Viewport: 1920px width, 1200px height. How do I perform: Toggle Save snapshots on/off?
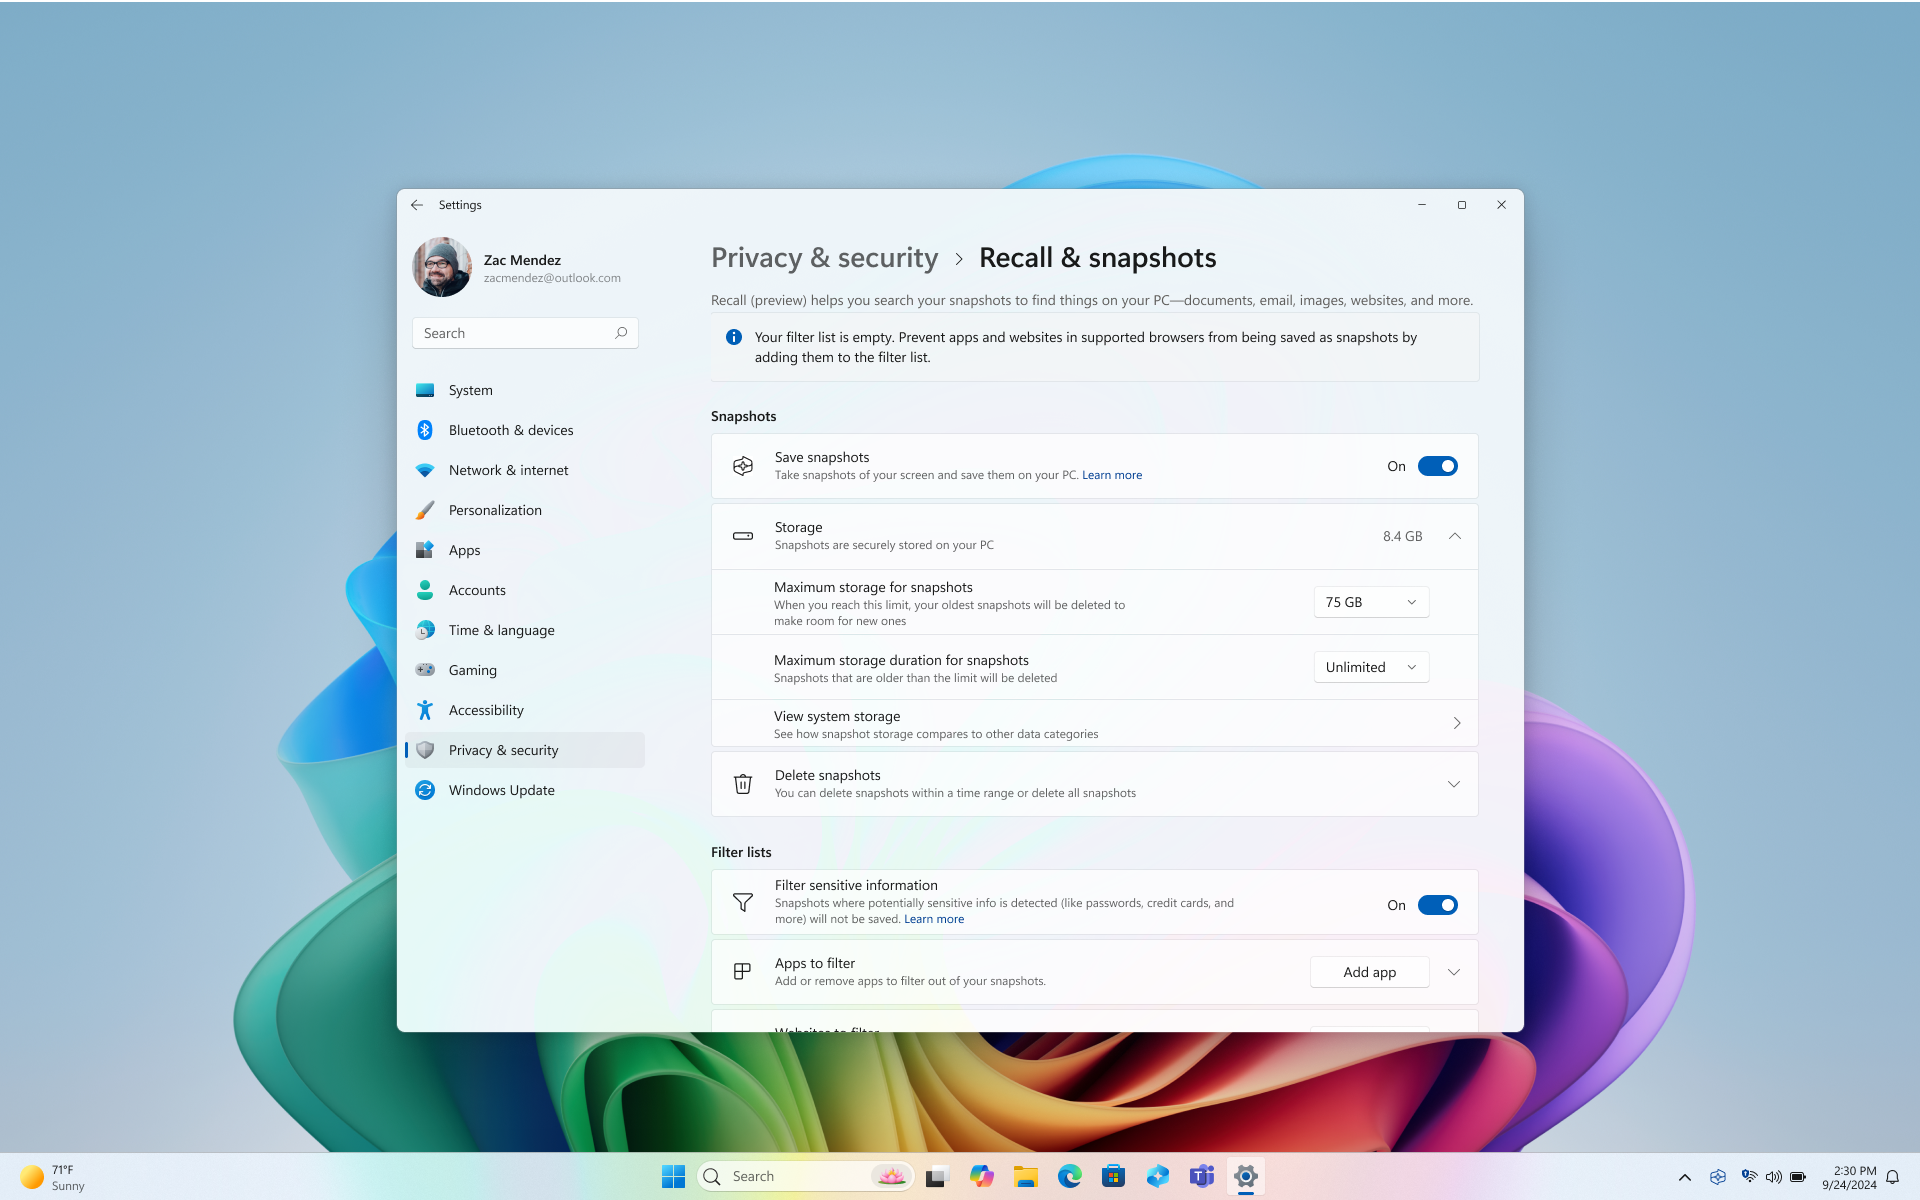pyautogui.click(x=1438, y=465)
